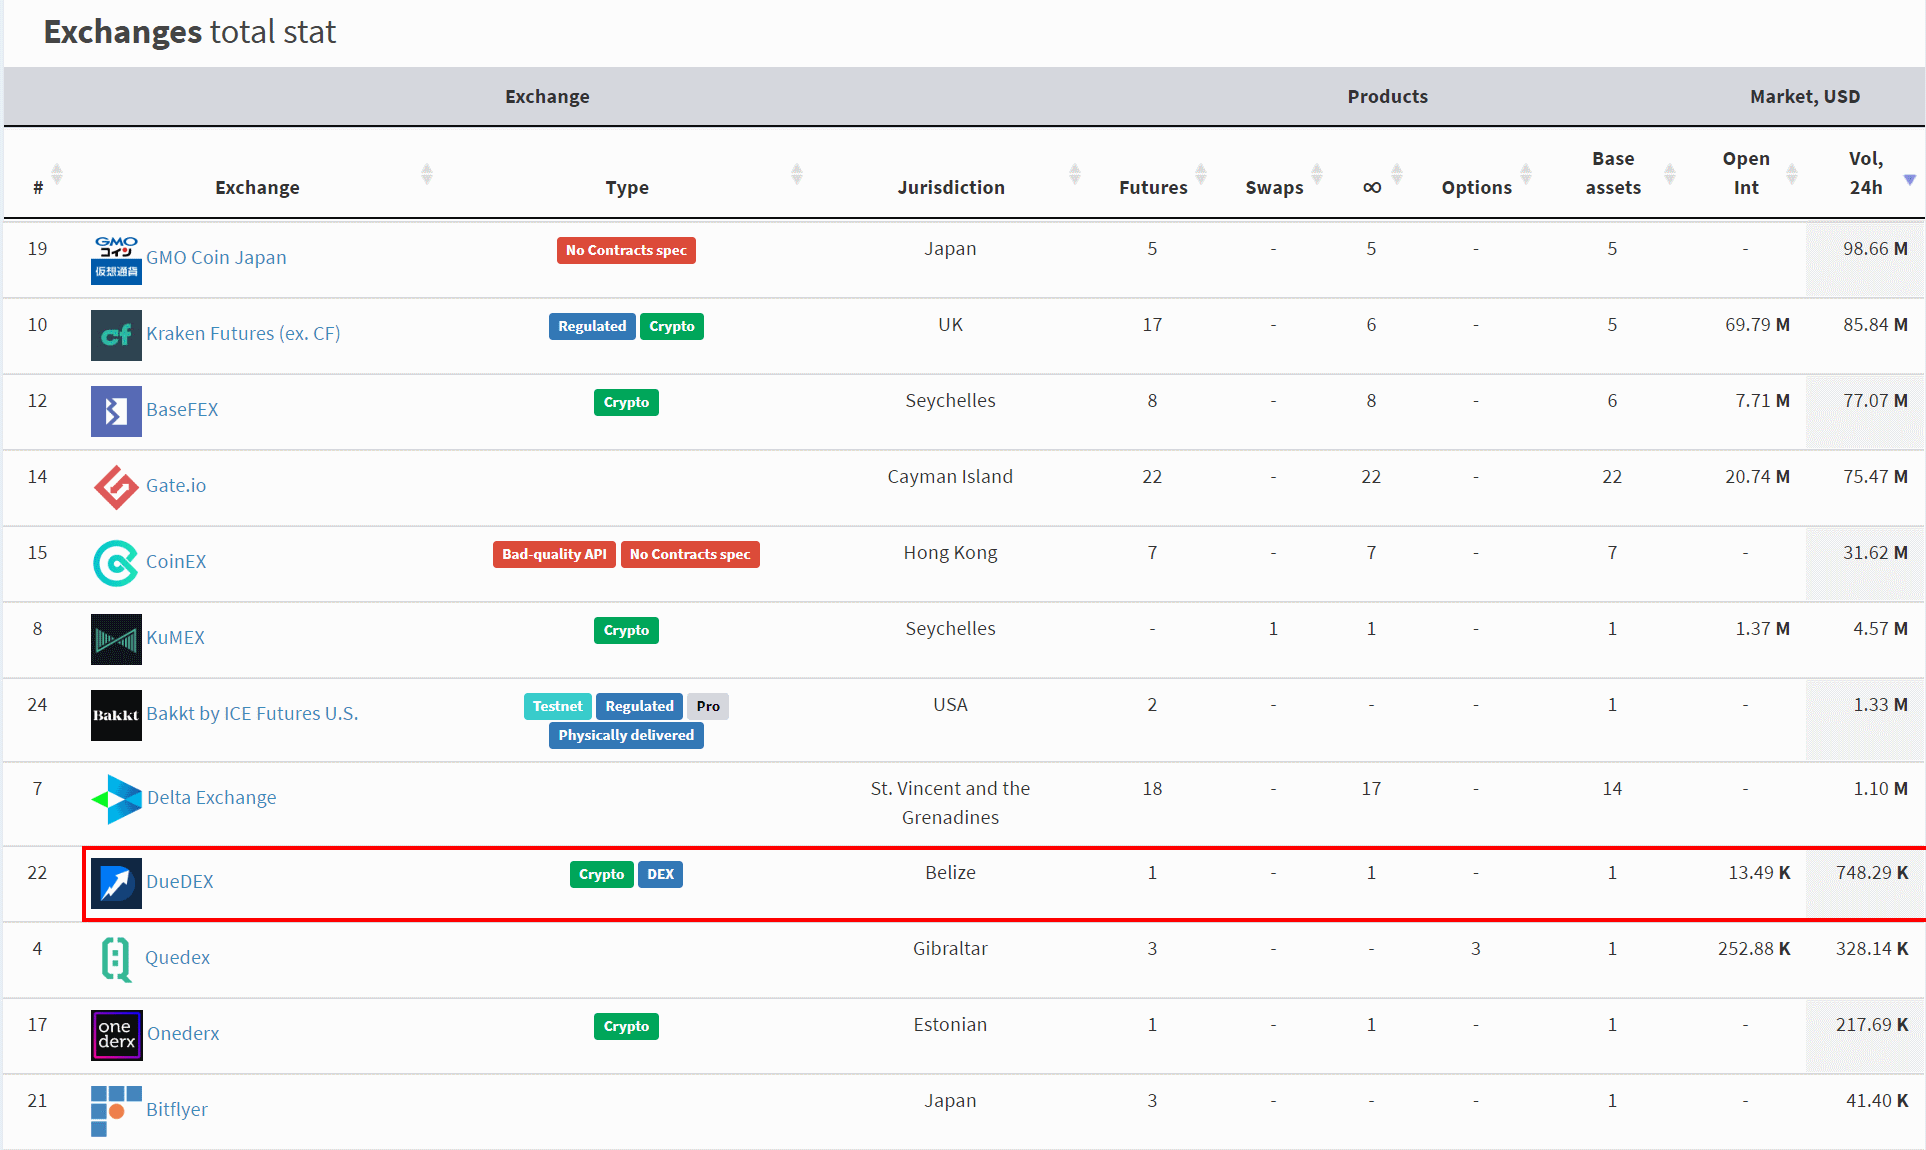Image resolution: width=1926 pixels, height=1150 pixels.
Task: Open KuMEX exchange link
Action: pyautogui.click(x=175, y=637)
